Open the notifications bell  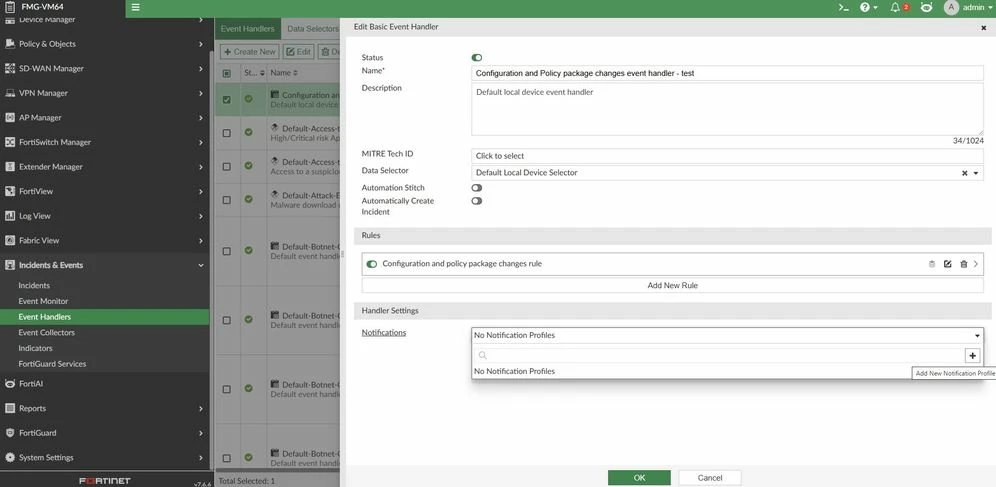pyautogui.click(x=896, y=8)
